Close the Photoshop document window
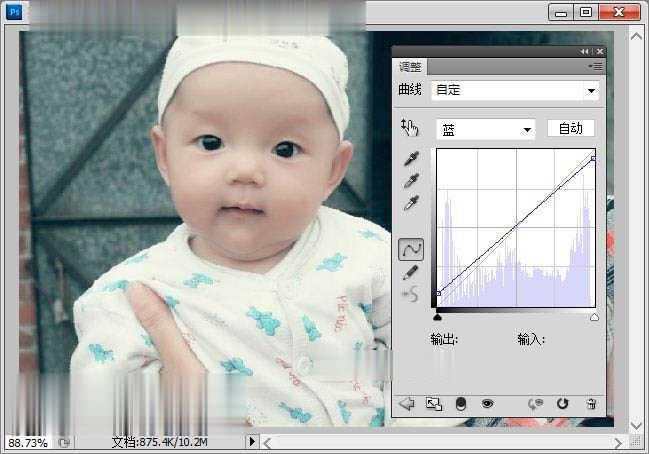 (x=619, y=12)
